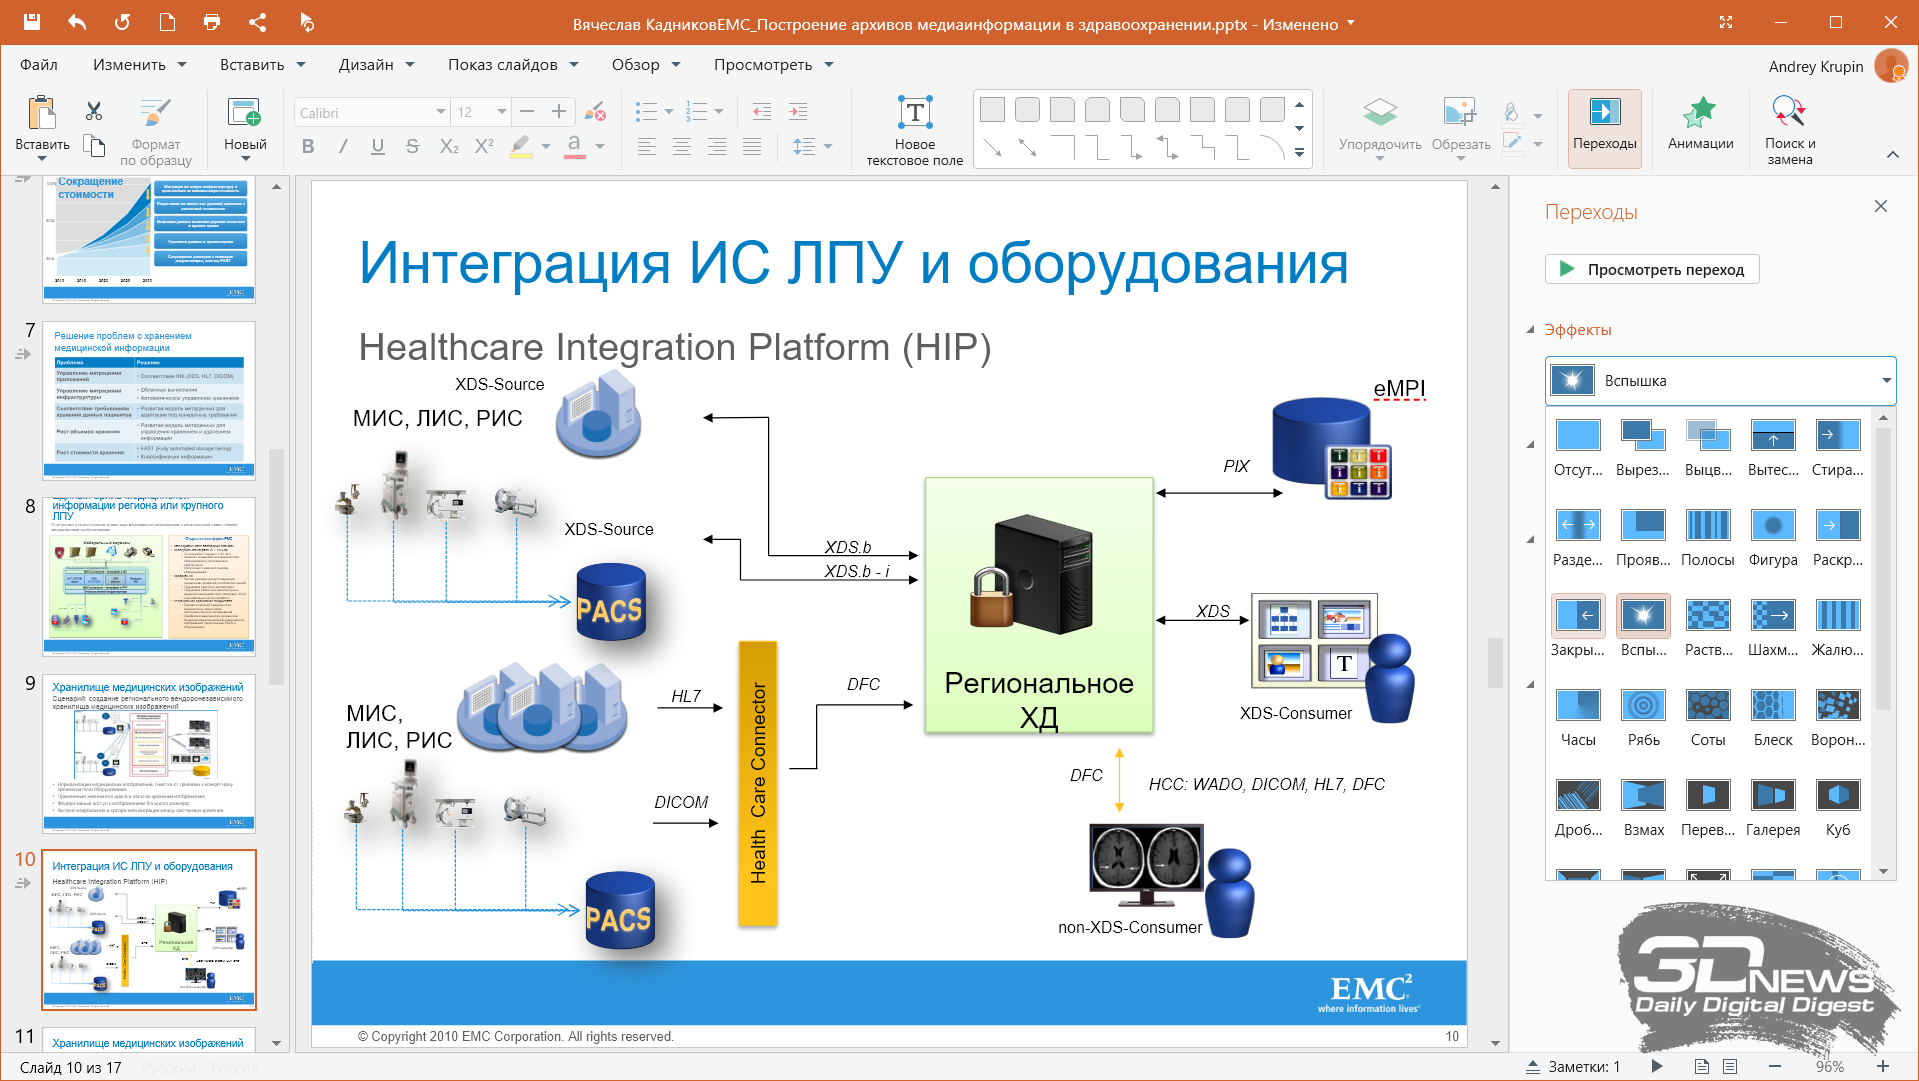
Task: Toggle subscript formatting
Action: pyautogui.click(x=449, y=146)
